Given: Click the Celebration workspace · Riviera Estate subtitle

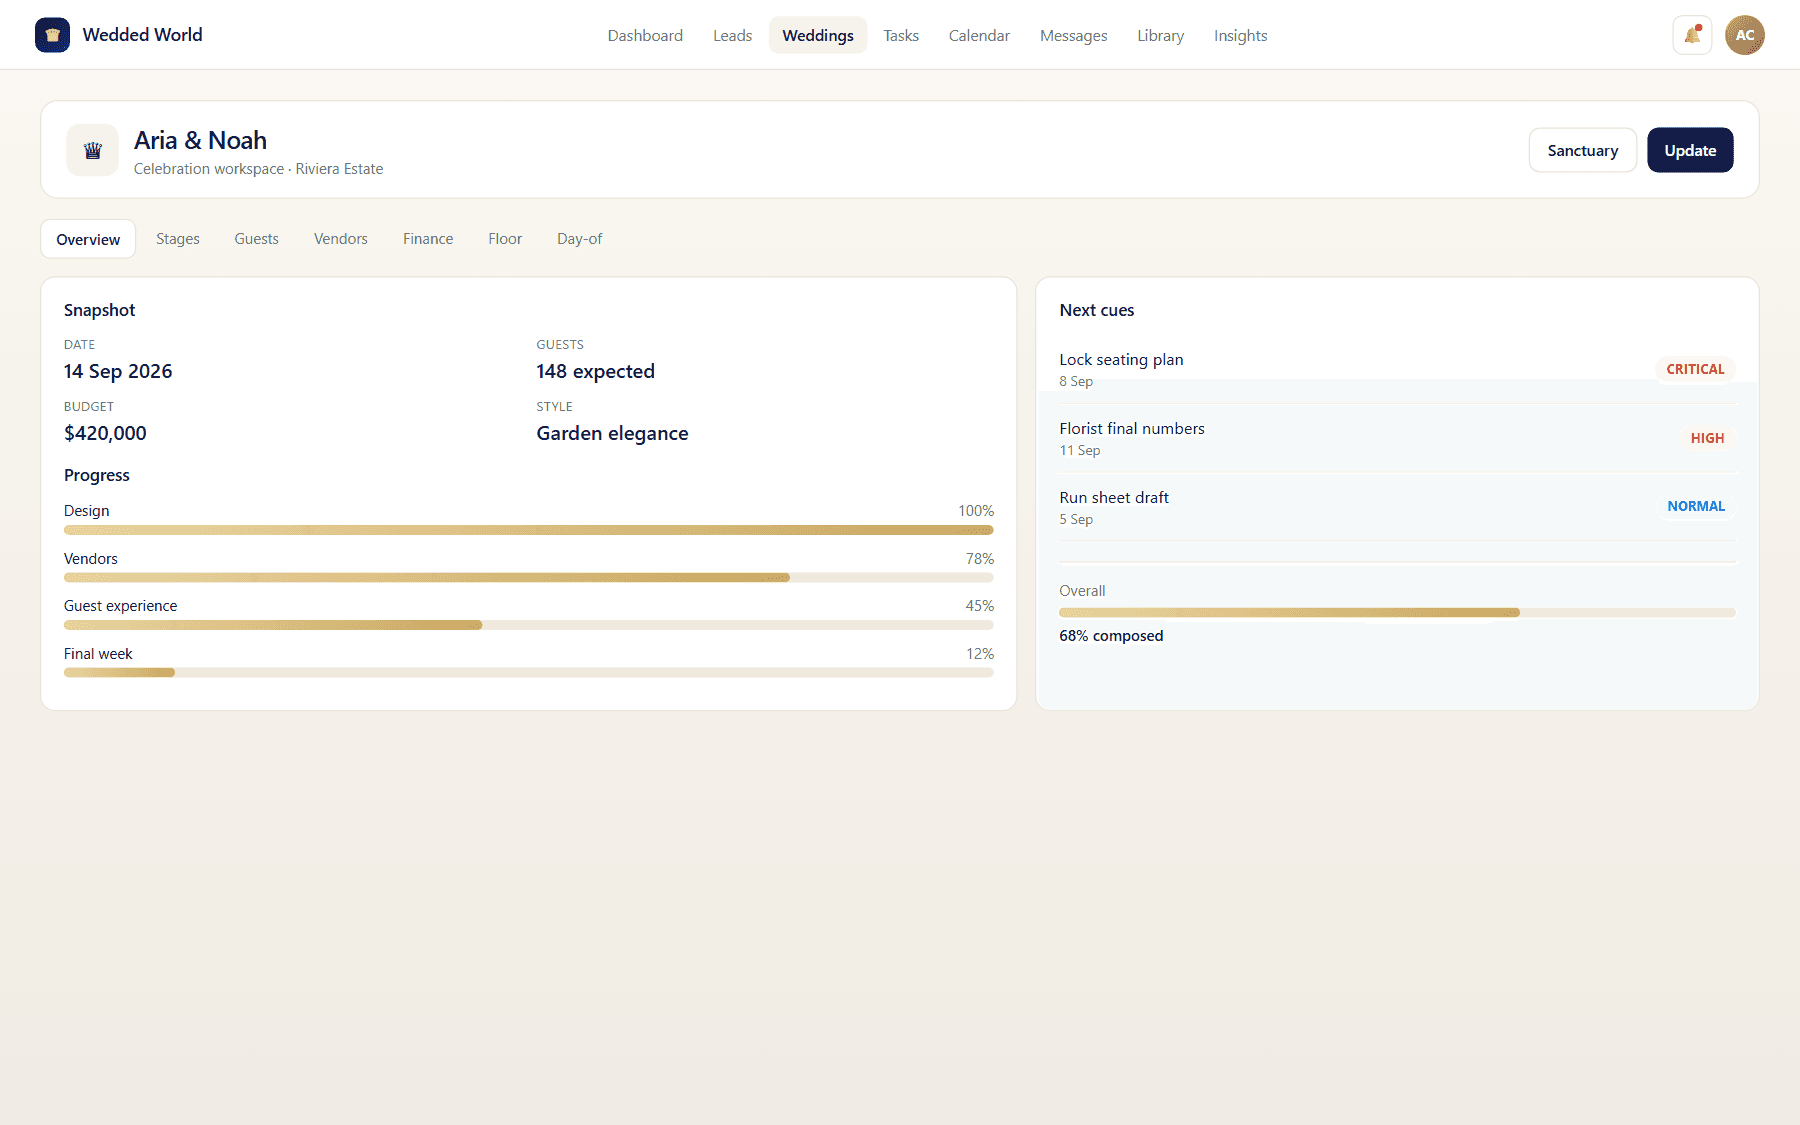Looking at the screenshot, I should point(258,169).
